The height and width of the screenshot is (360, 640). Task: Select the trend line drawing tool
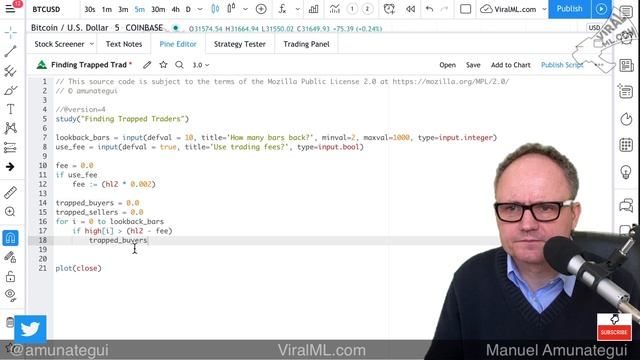10,51
